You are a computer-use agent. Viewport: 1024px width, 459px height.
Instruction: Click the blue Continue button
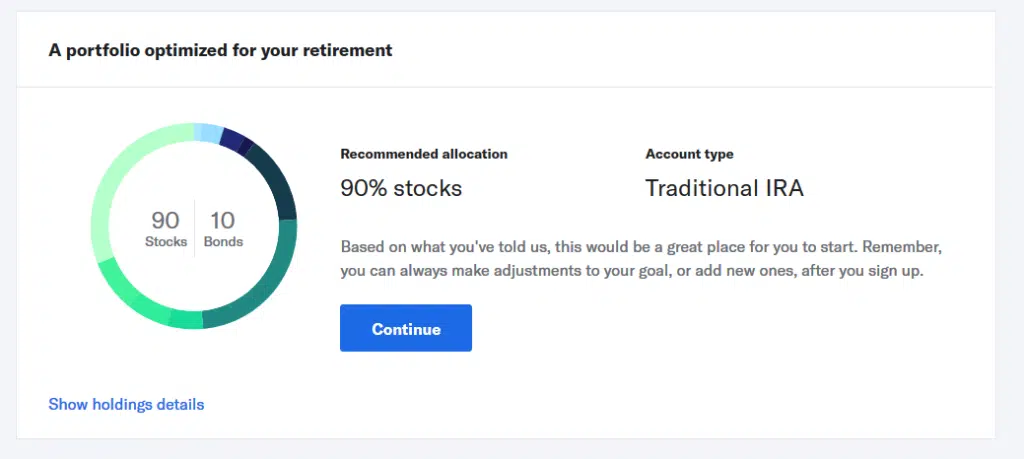pos(405,328)
